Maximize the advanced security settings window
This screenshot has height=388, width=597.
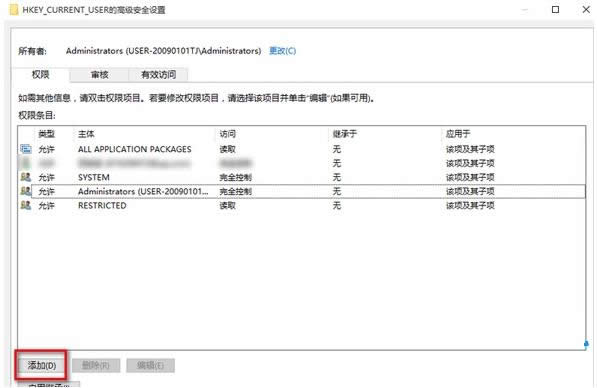pos(555,10)
